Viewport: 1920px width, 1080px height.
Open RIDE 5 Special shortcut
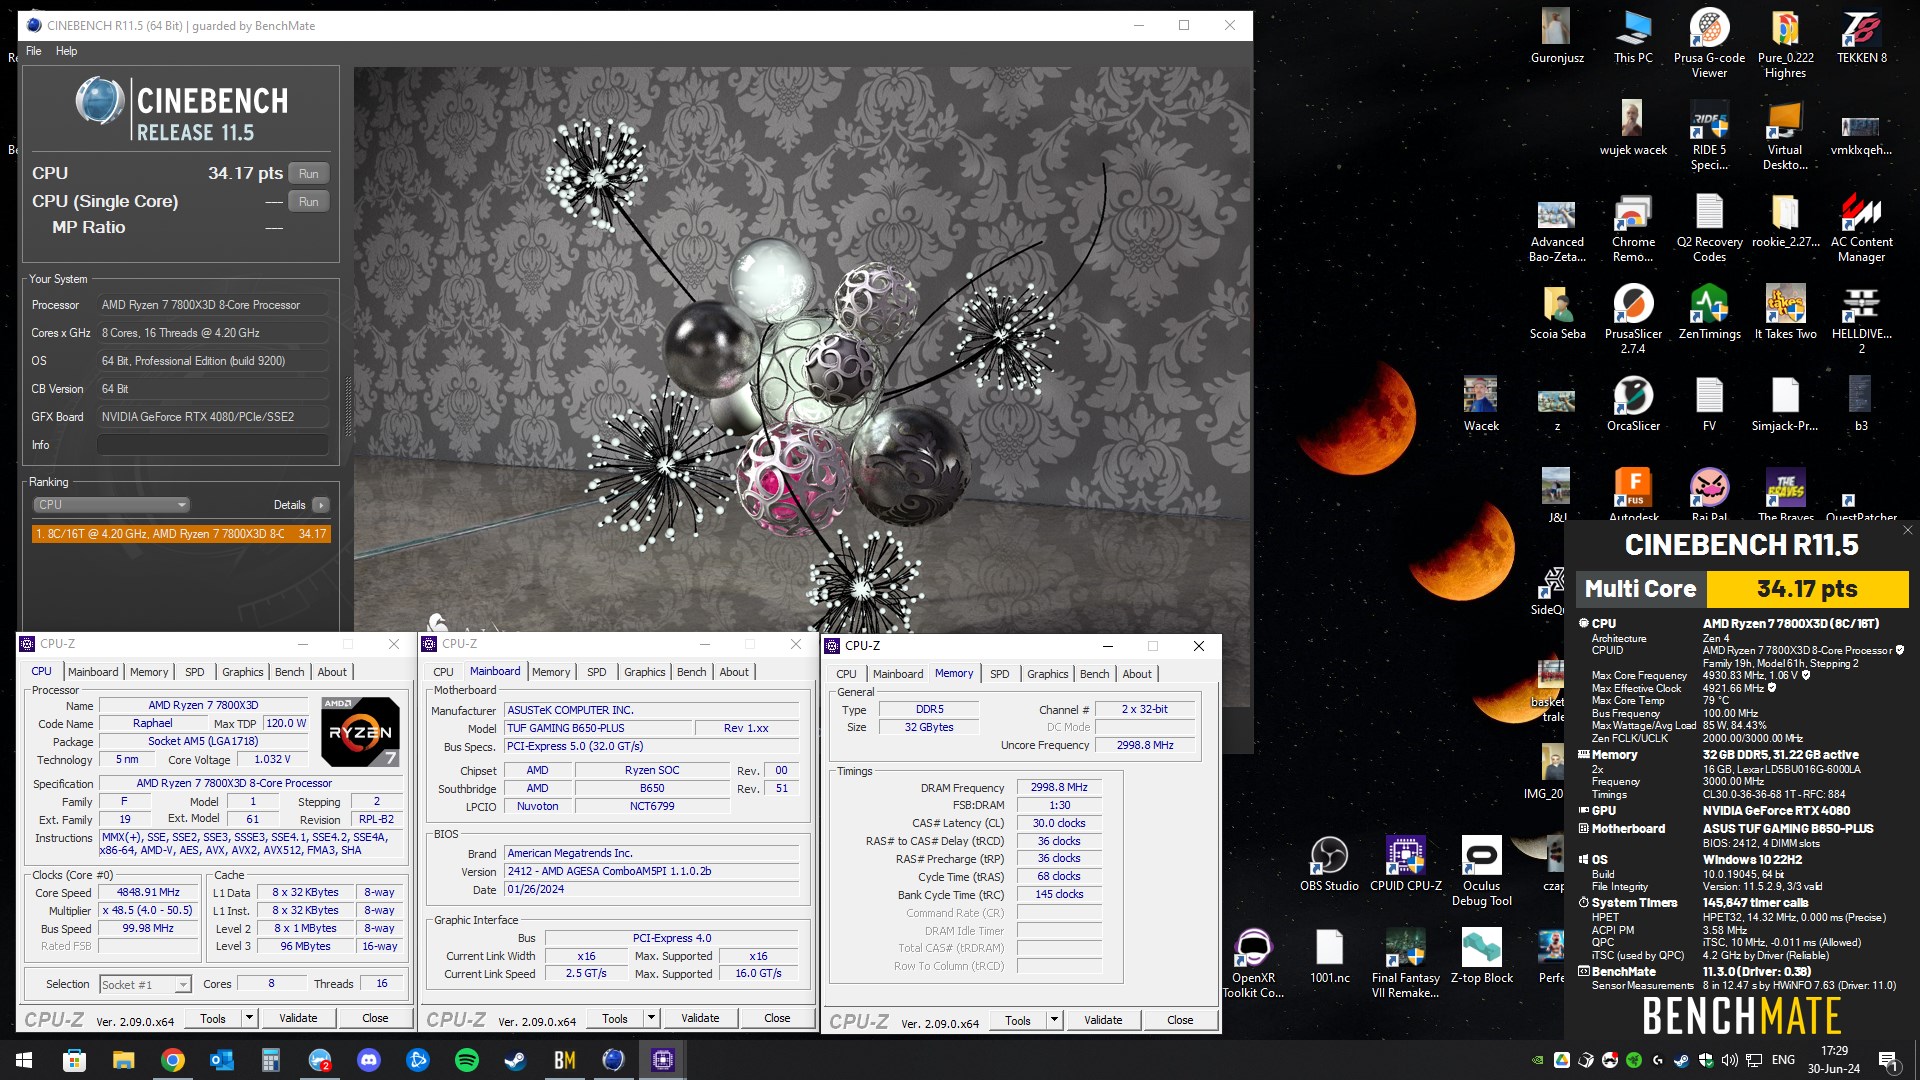click(x=1709, y=135)
